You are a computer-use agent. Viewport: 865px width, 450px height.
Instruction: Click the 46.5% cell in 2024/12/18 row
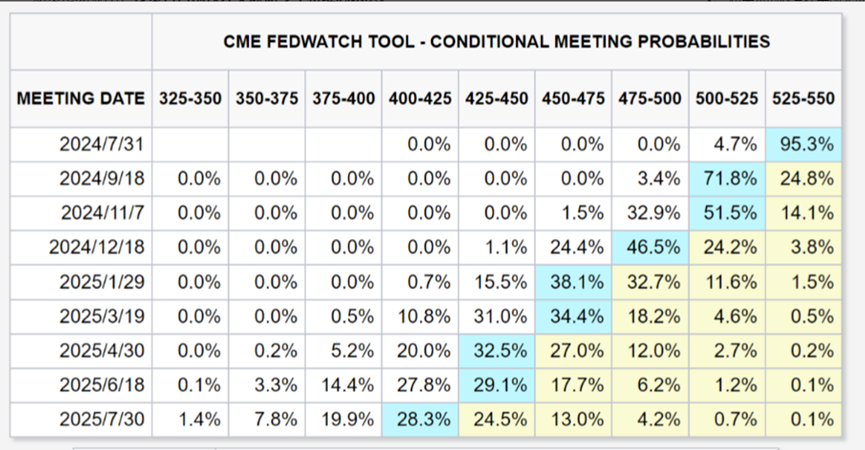coord(651,247)
